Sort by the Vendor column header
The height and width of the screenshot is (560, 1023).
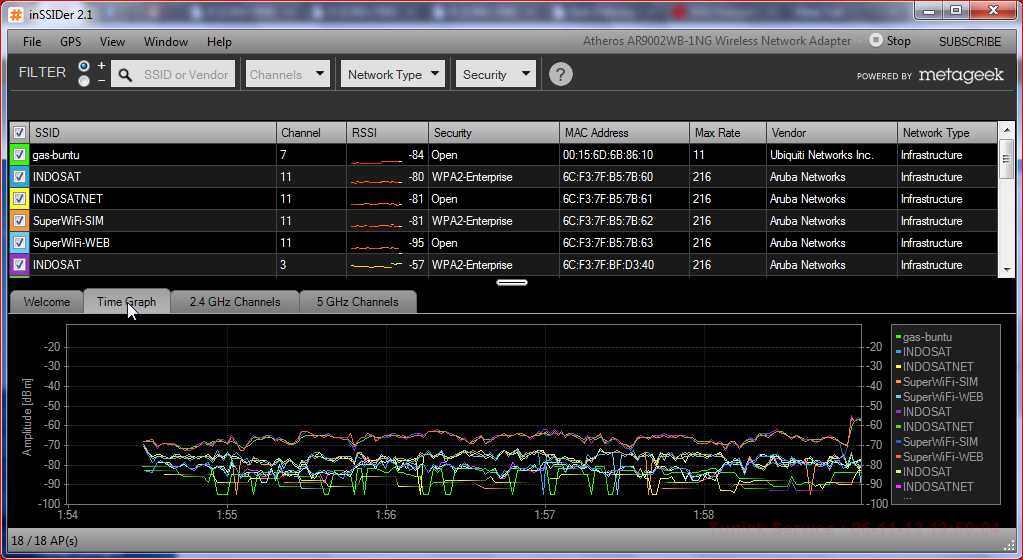pyautogui.click(x=832, y=132)
